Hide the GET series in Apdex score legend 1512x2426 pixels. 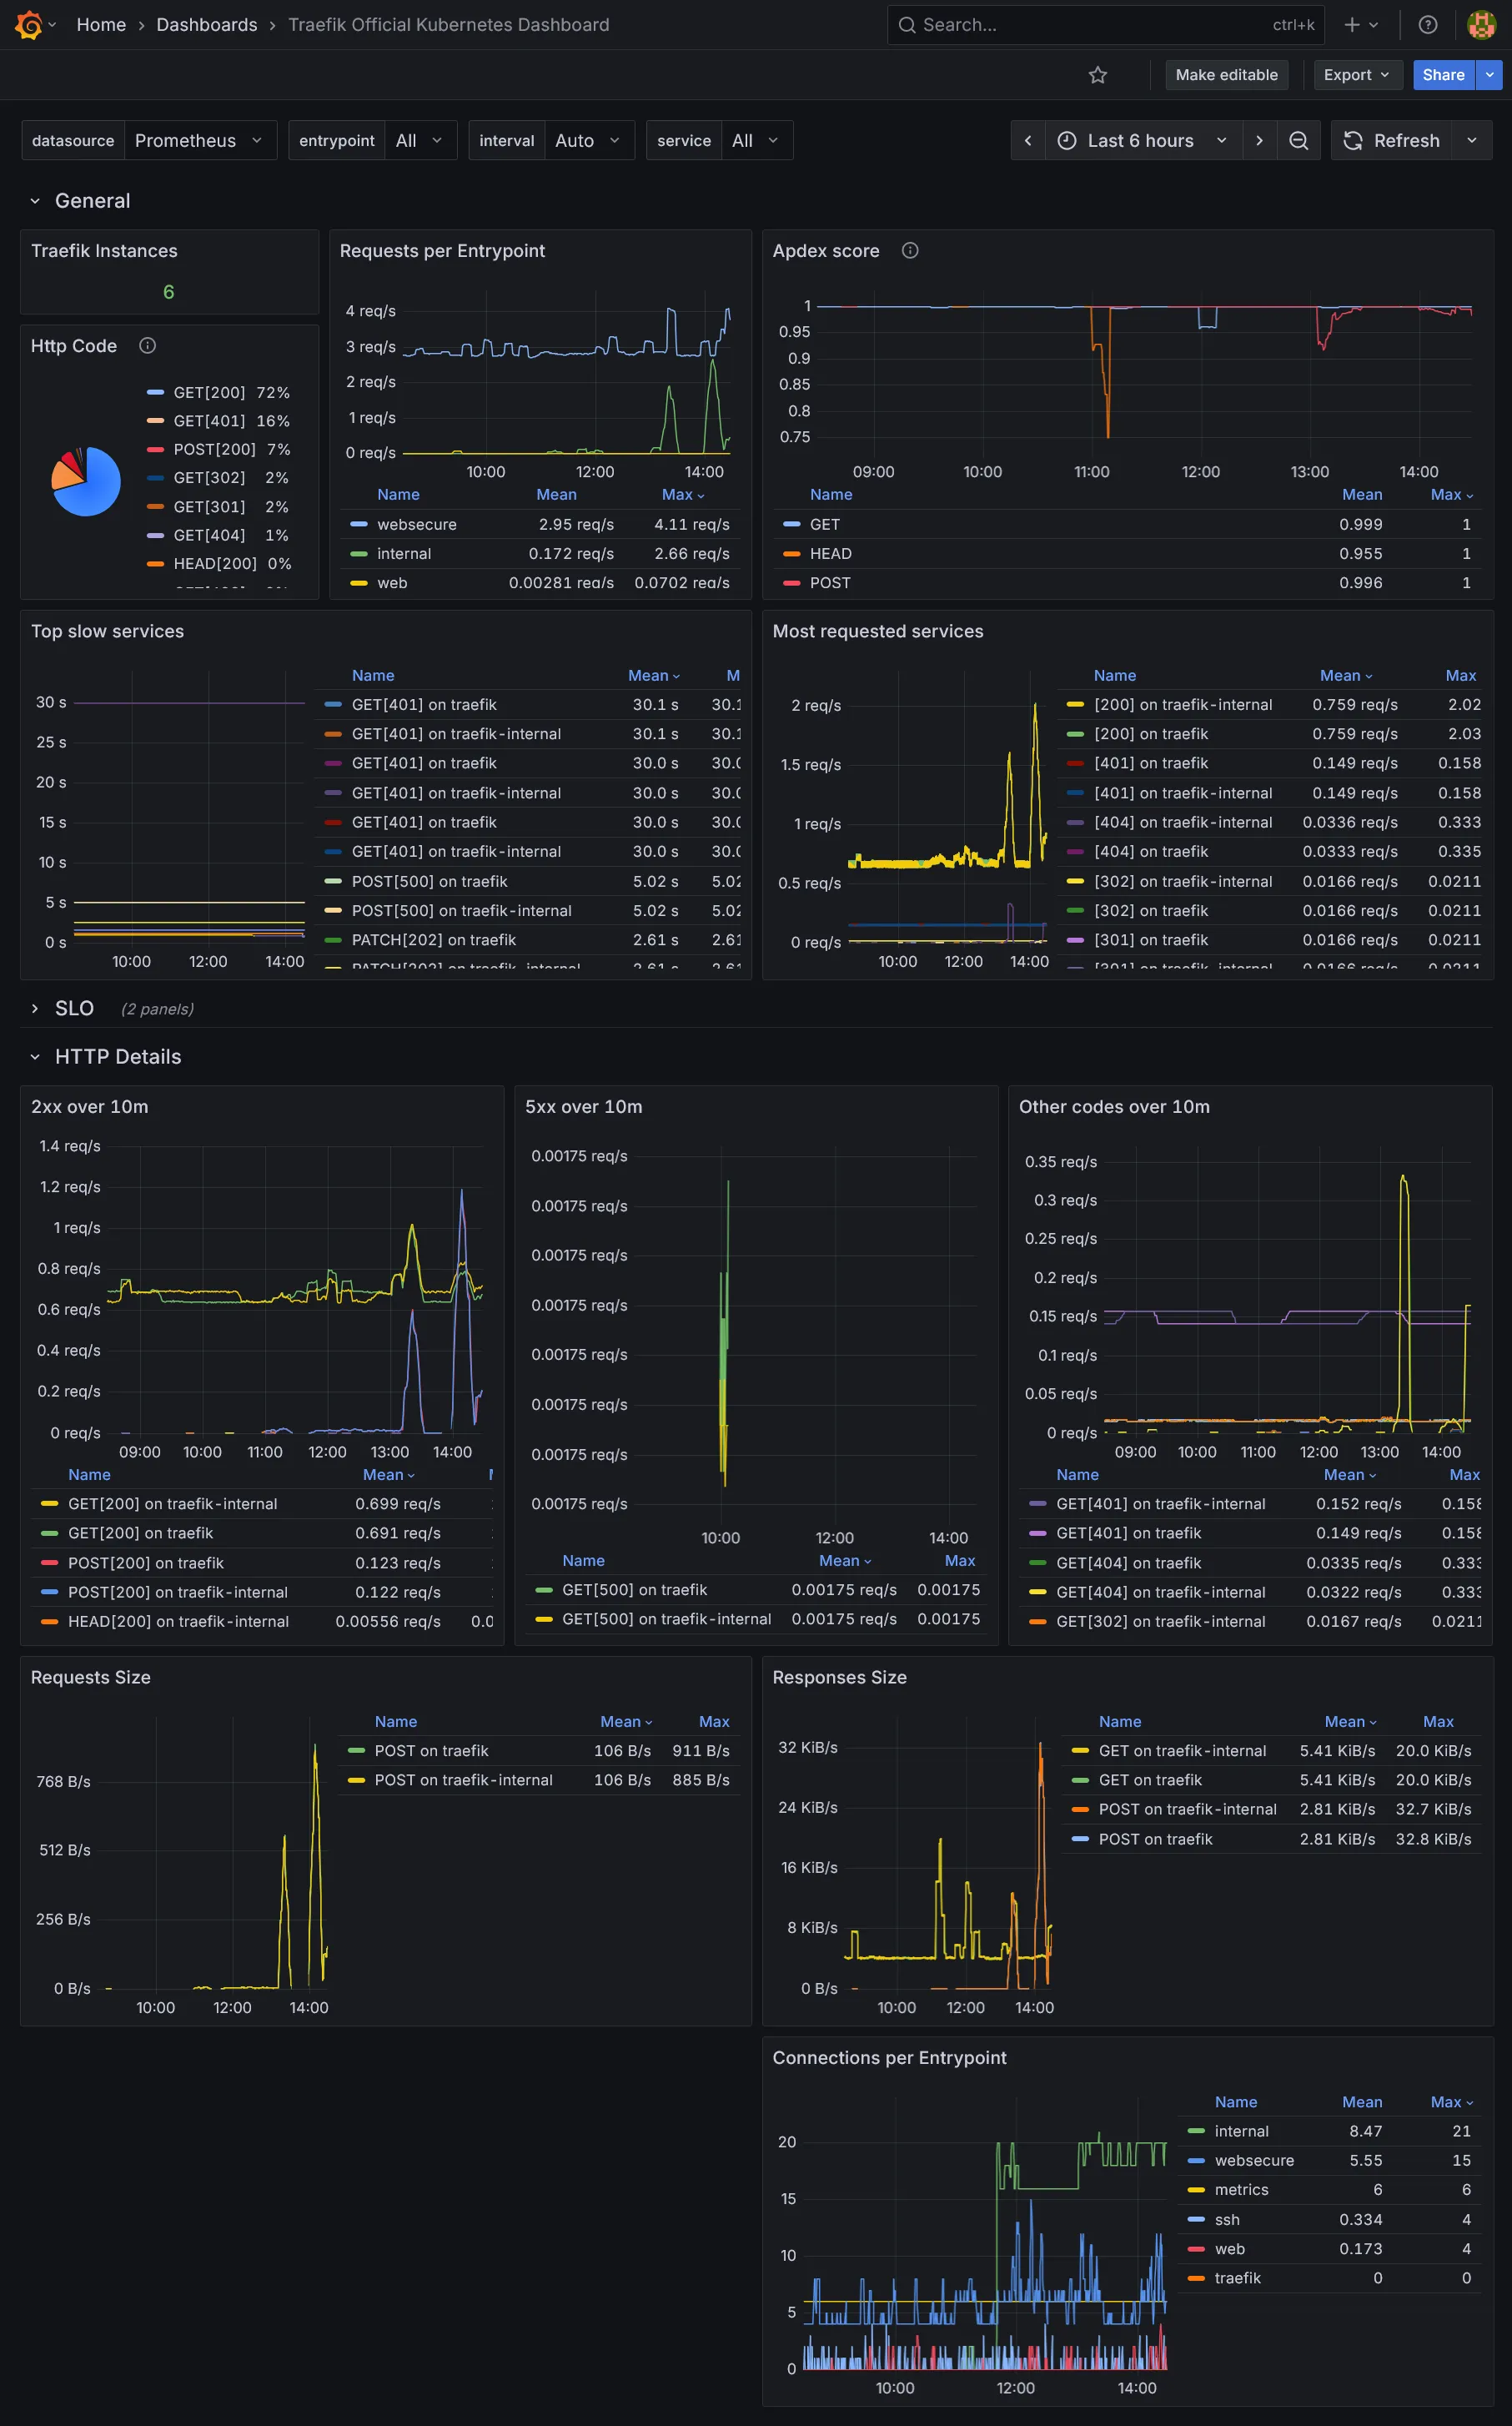click(825, 524)
